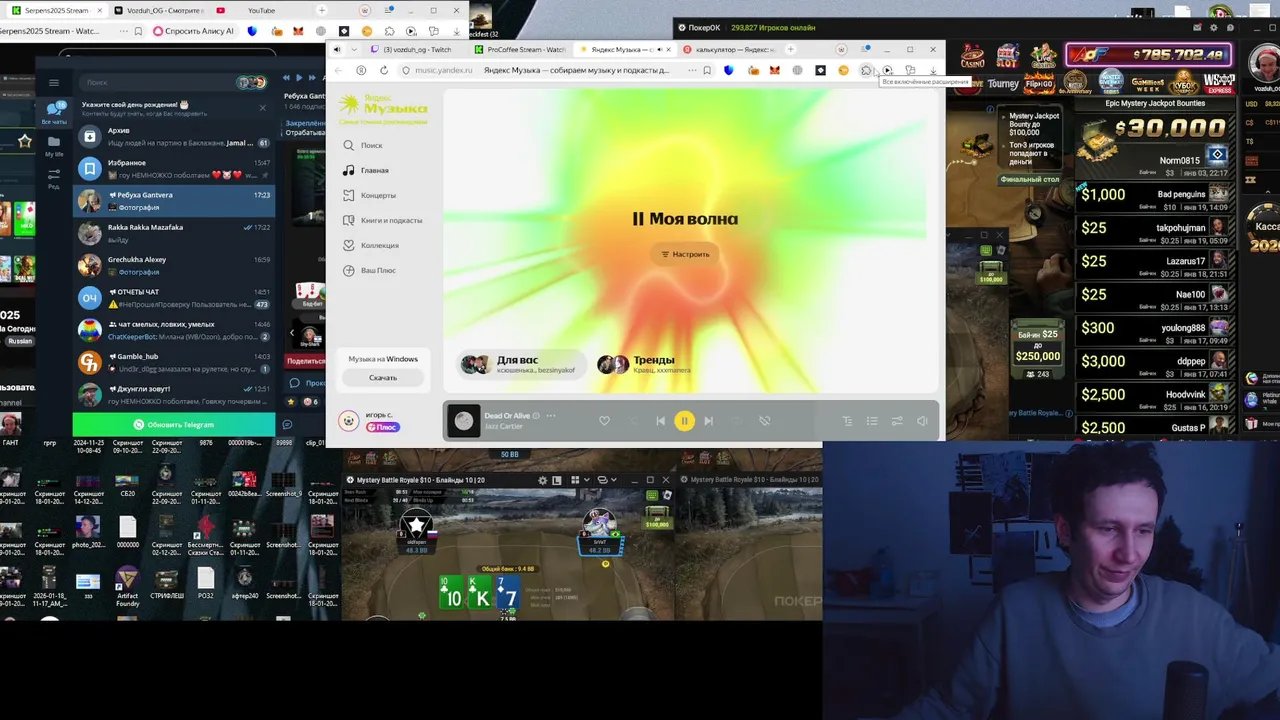
Task: Open Gamble_hub channel in Telegram
Action: click(x=174, y=362)
